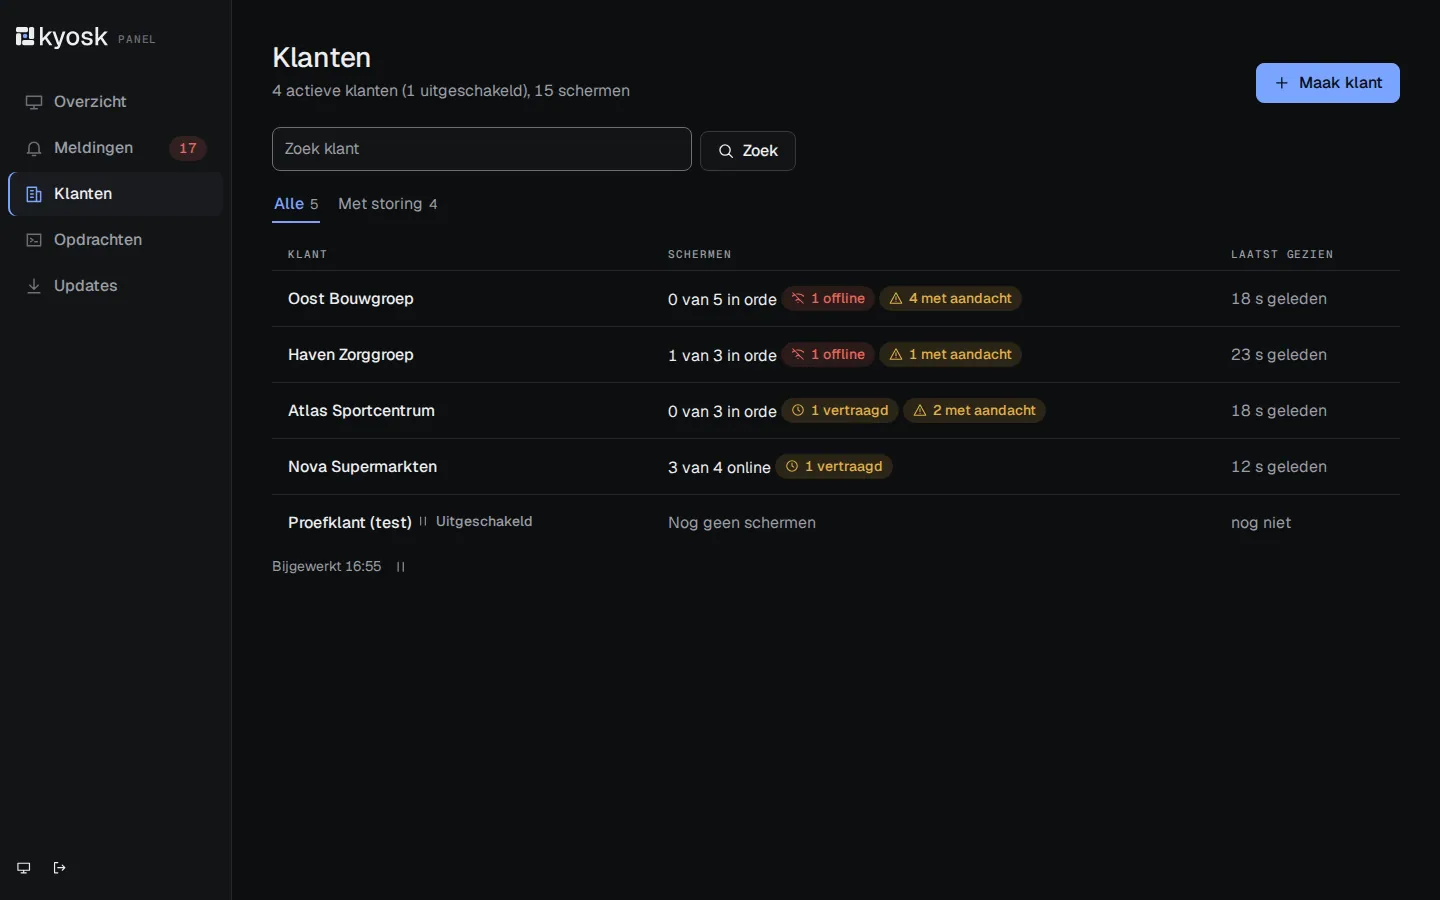Click the Zoek button
The width and height of the screenshot is (1440, 900).
tap(748, 151)
